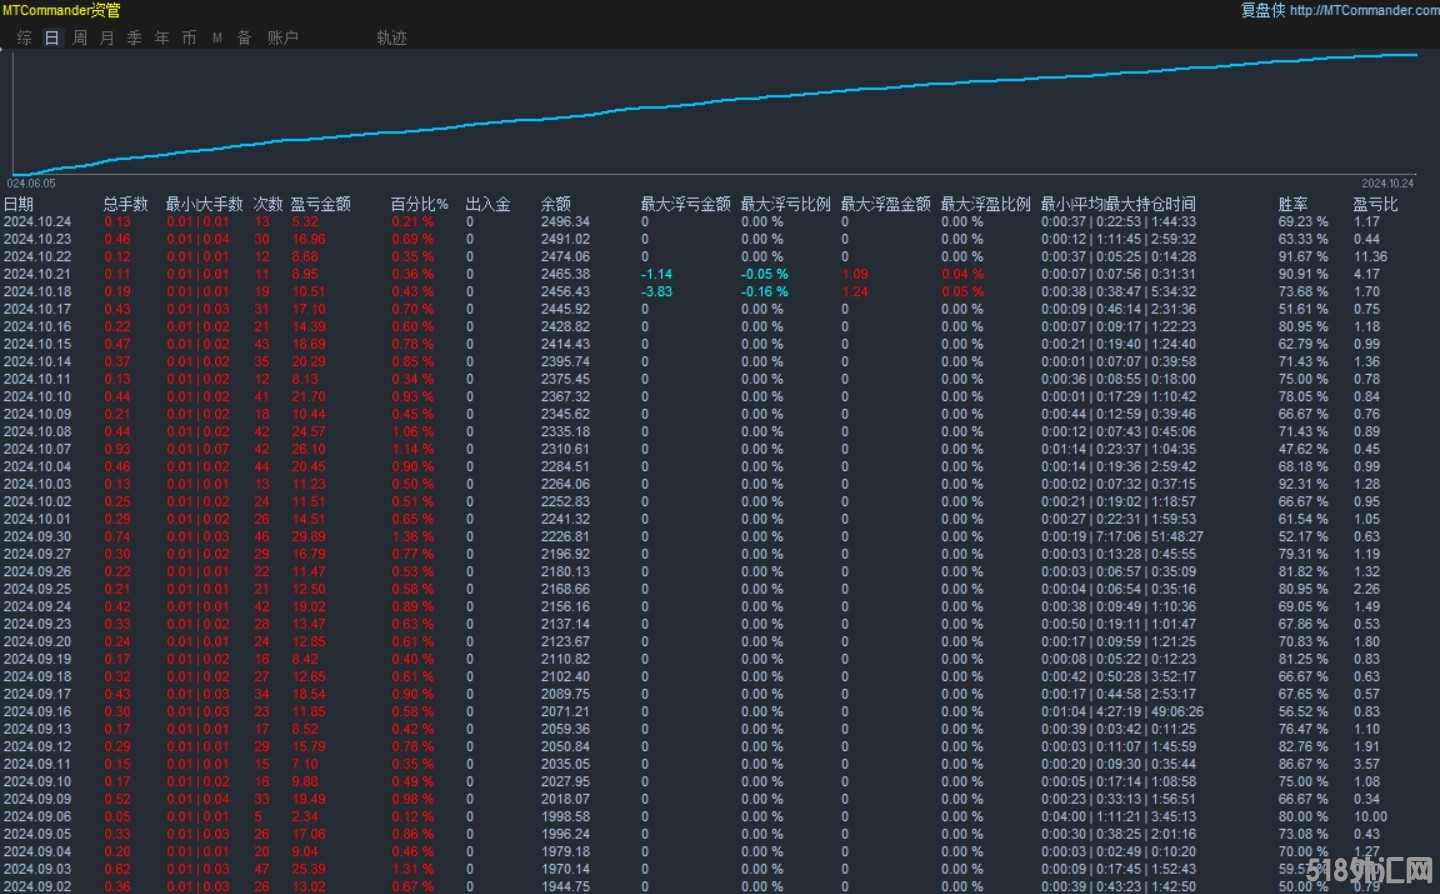1440x894 pixels.
Task: Switch to the 账户 account tab
Action: (283, 38)
